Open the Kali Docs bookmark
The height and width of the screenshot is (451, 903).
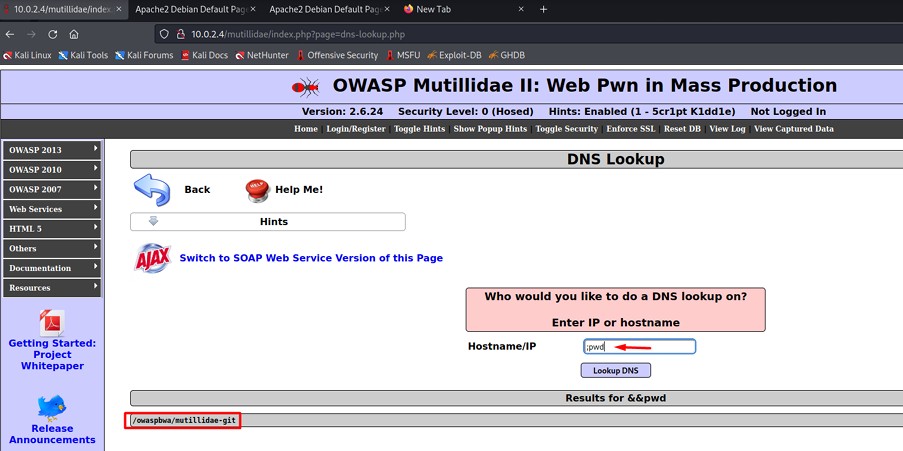click(204, 55)
